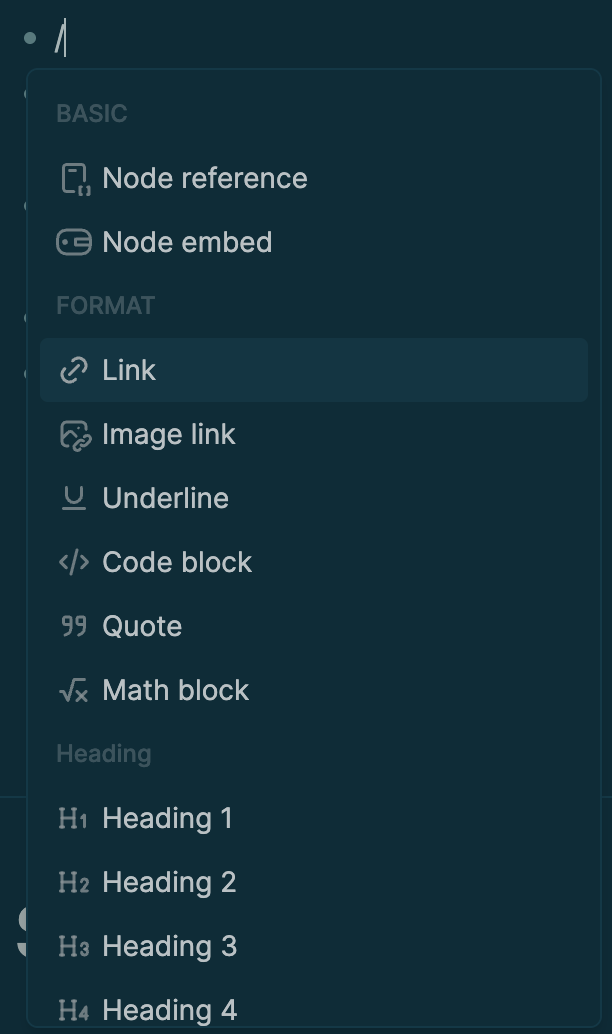Click the Code block brackets icon
Viewport: 612px width, 1034px height.
point(74,562)
